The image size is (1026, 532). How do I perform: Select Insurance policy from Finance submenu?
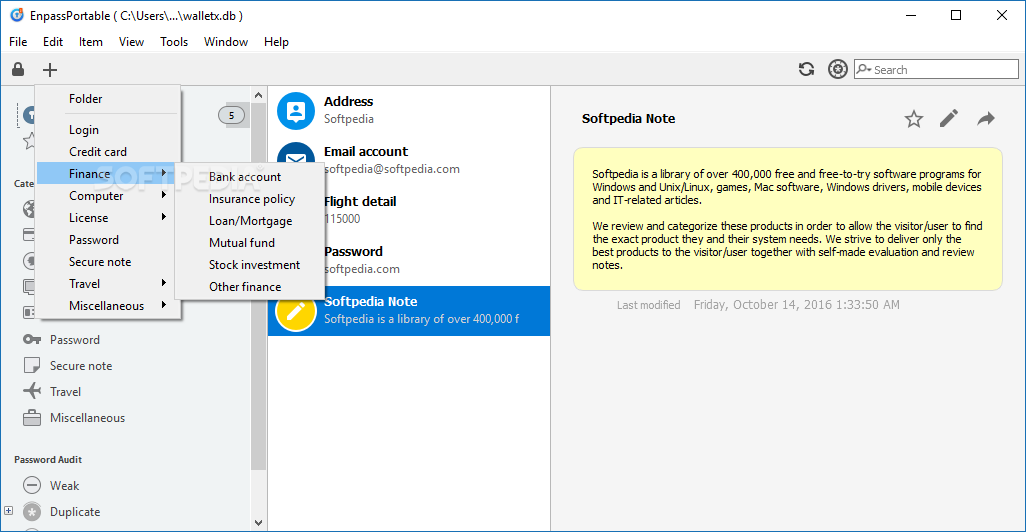(250, 199)
